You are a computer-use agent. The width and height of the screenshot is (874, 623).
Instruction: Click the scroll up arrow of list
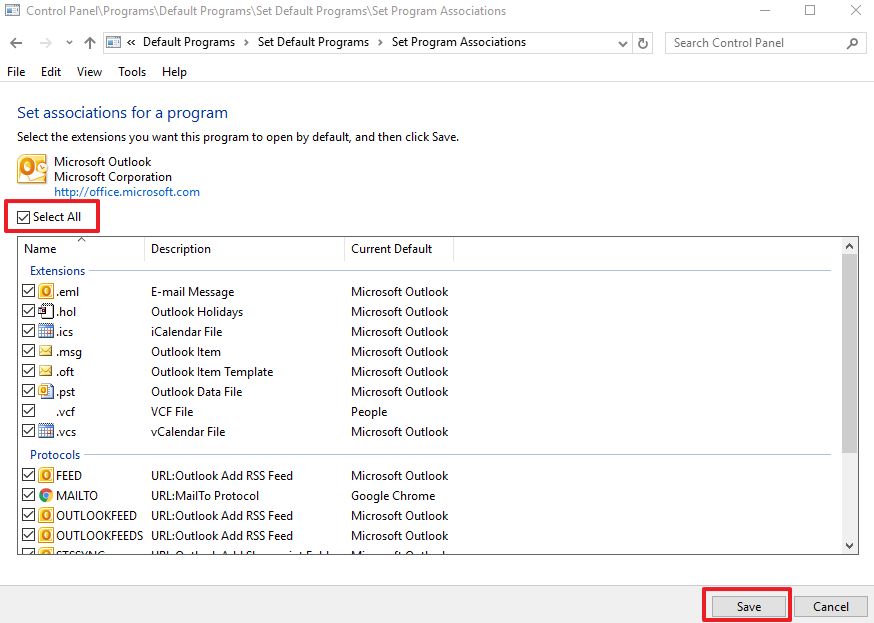coord(849,246)
